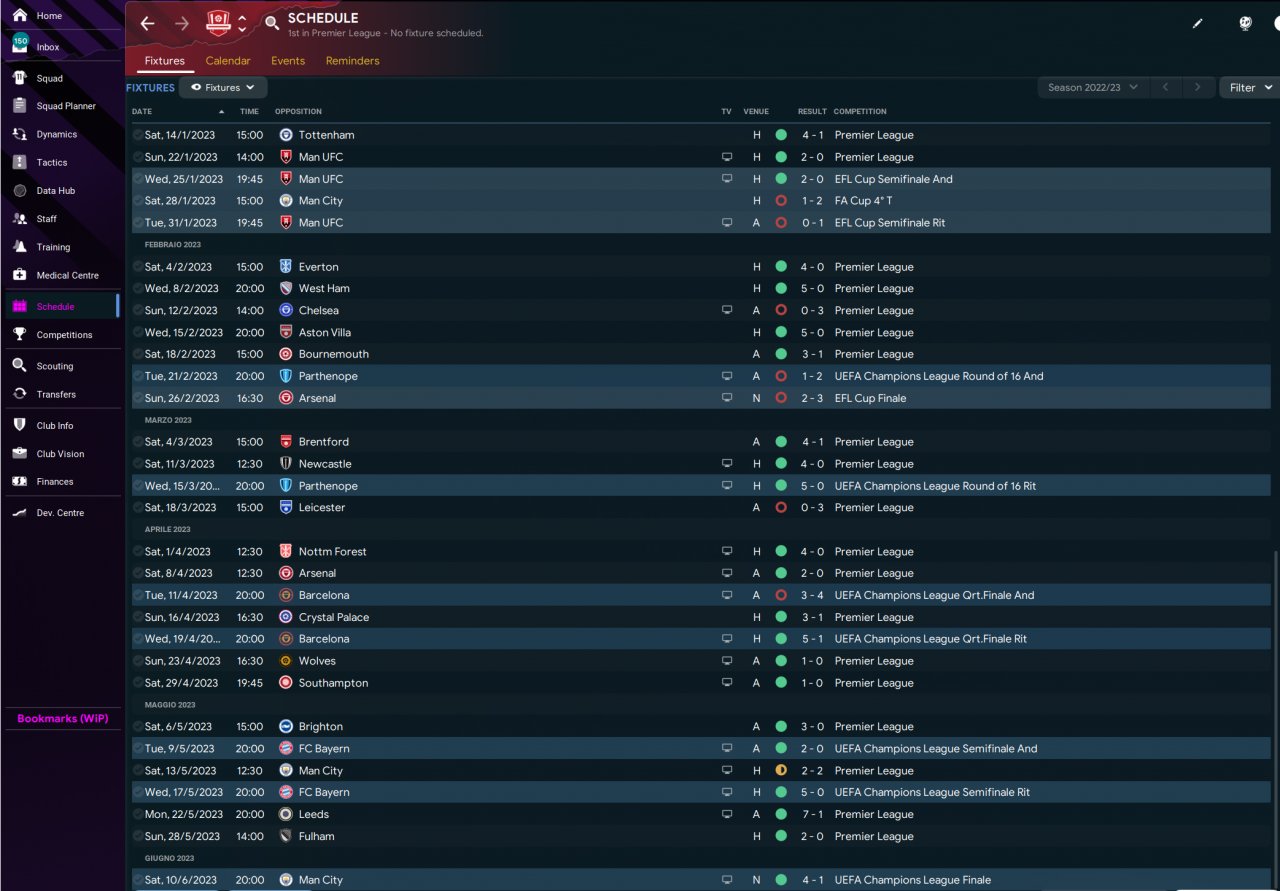
Task: Sort by the Result column header
Action: coord(812,112)
